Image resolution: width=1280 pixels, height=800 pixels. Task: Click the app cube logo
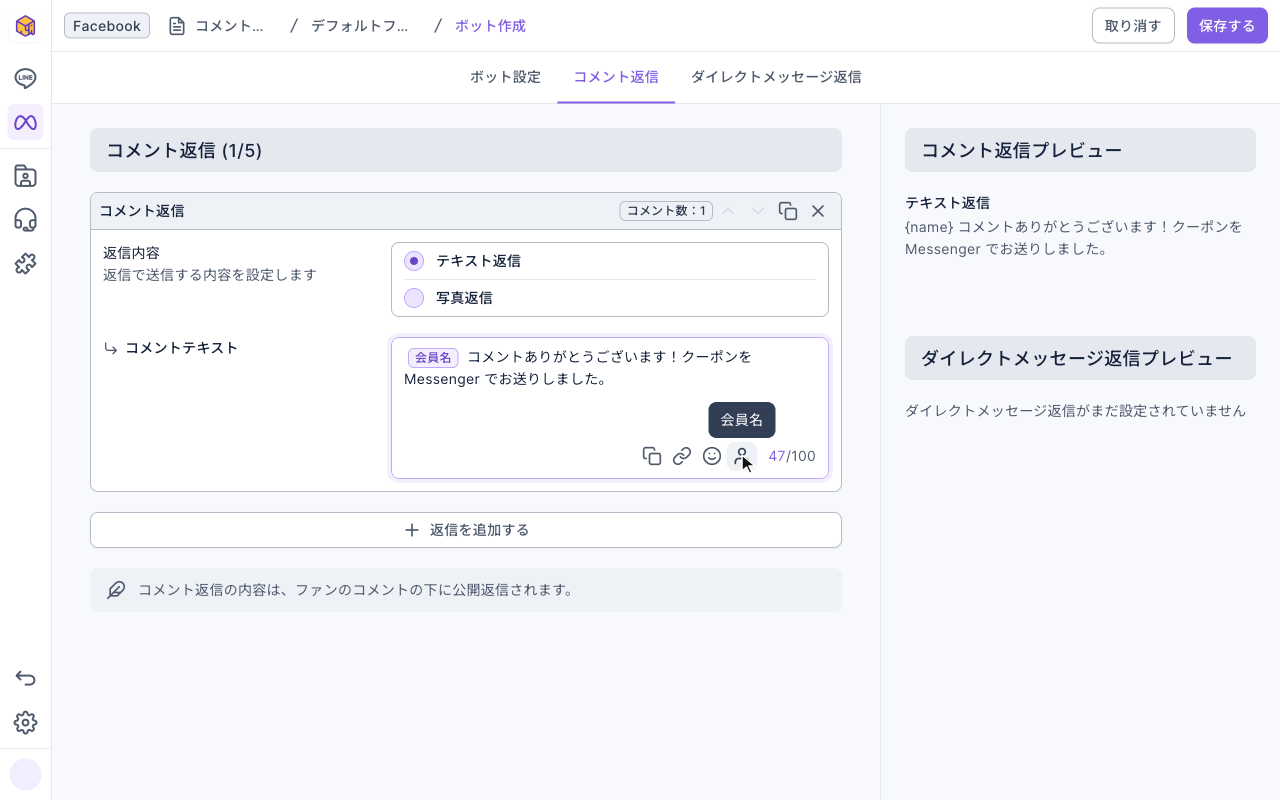[26, 26]
